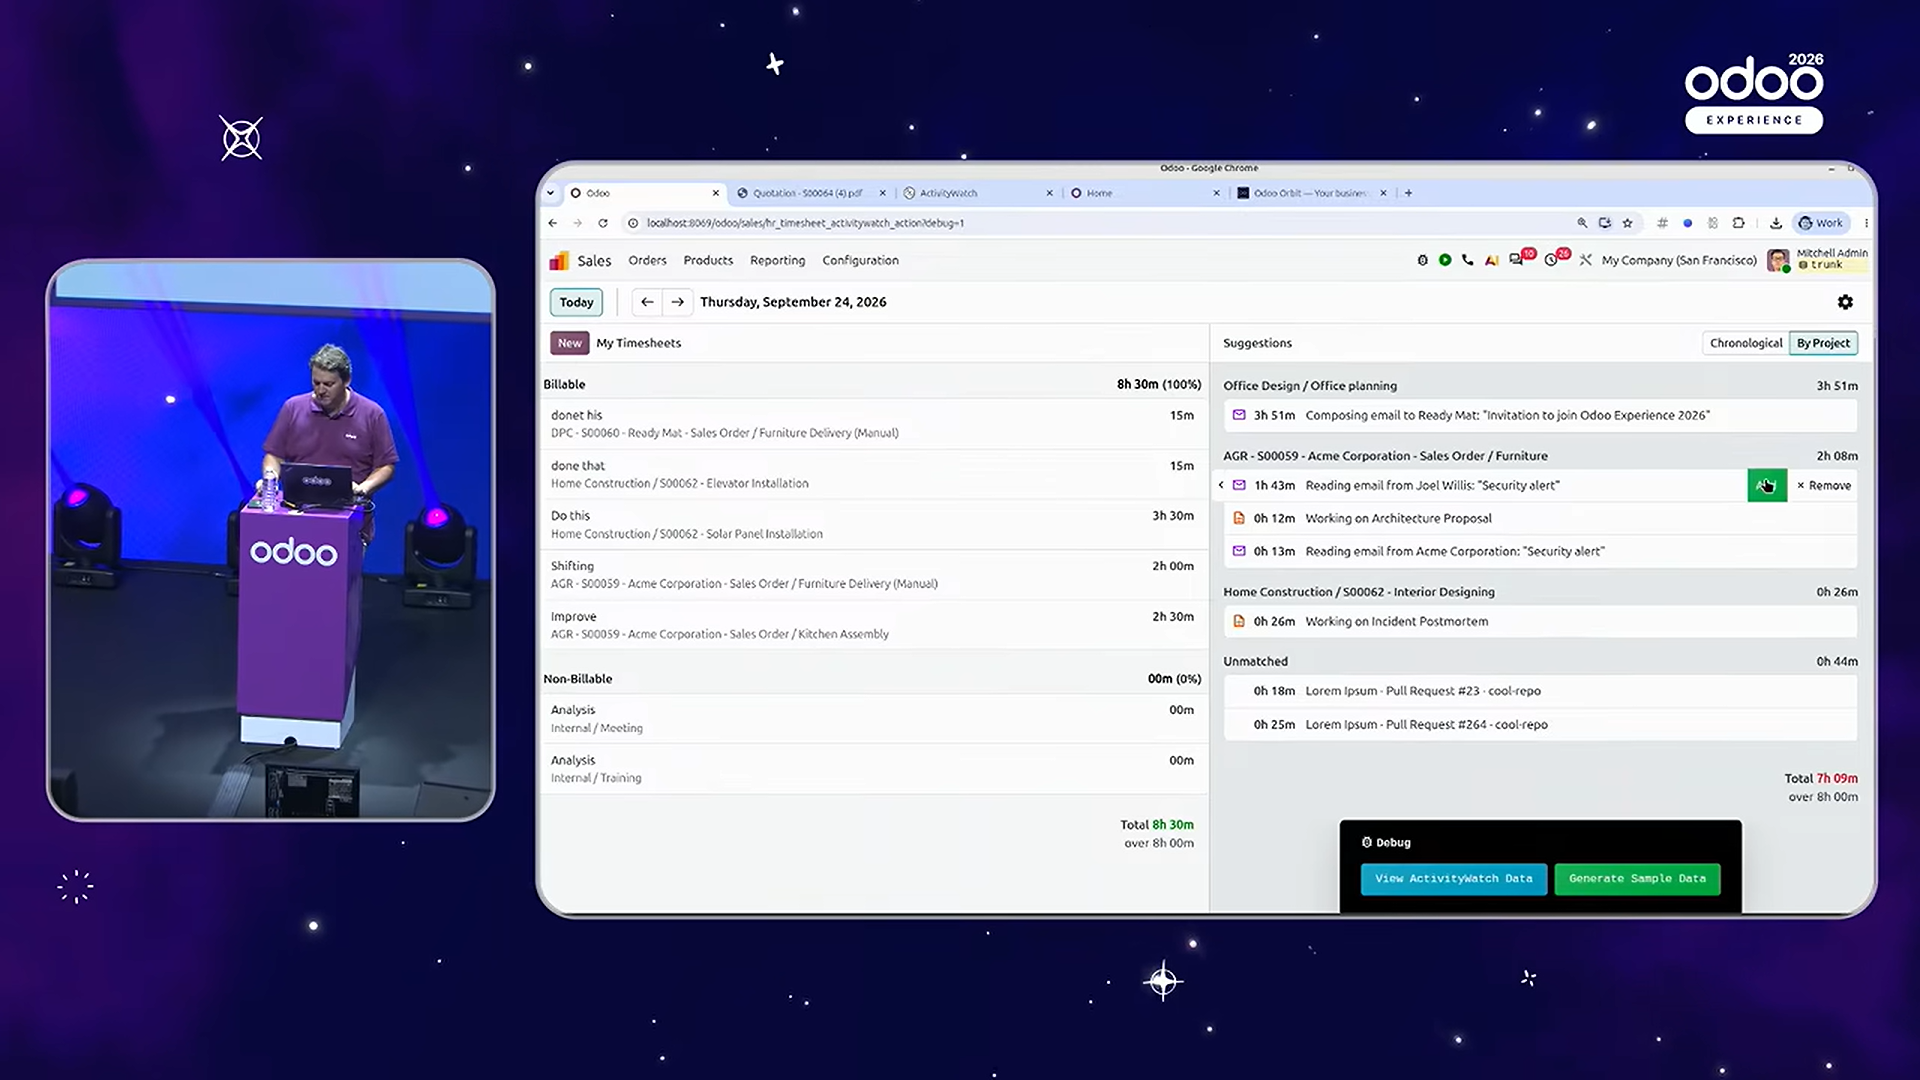Open the settings gear beside the date
This screenshot has height=1080, width=1920.
(1845, 302)
